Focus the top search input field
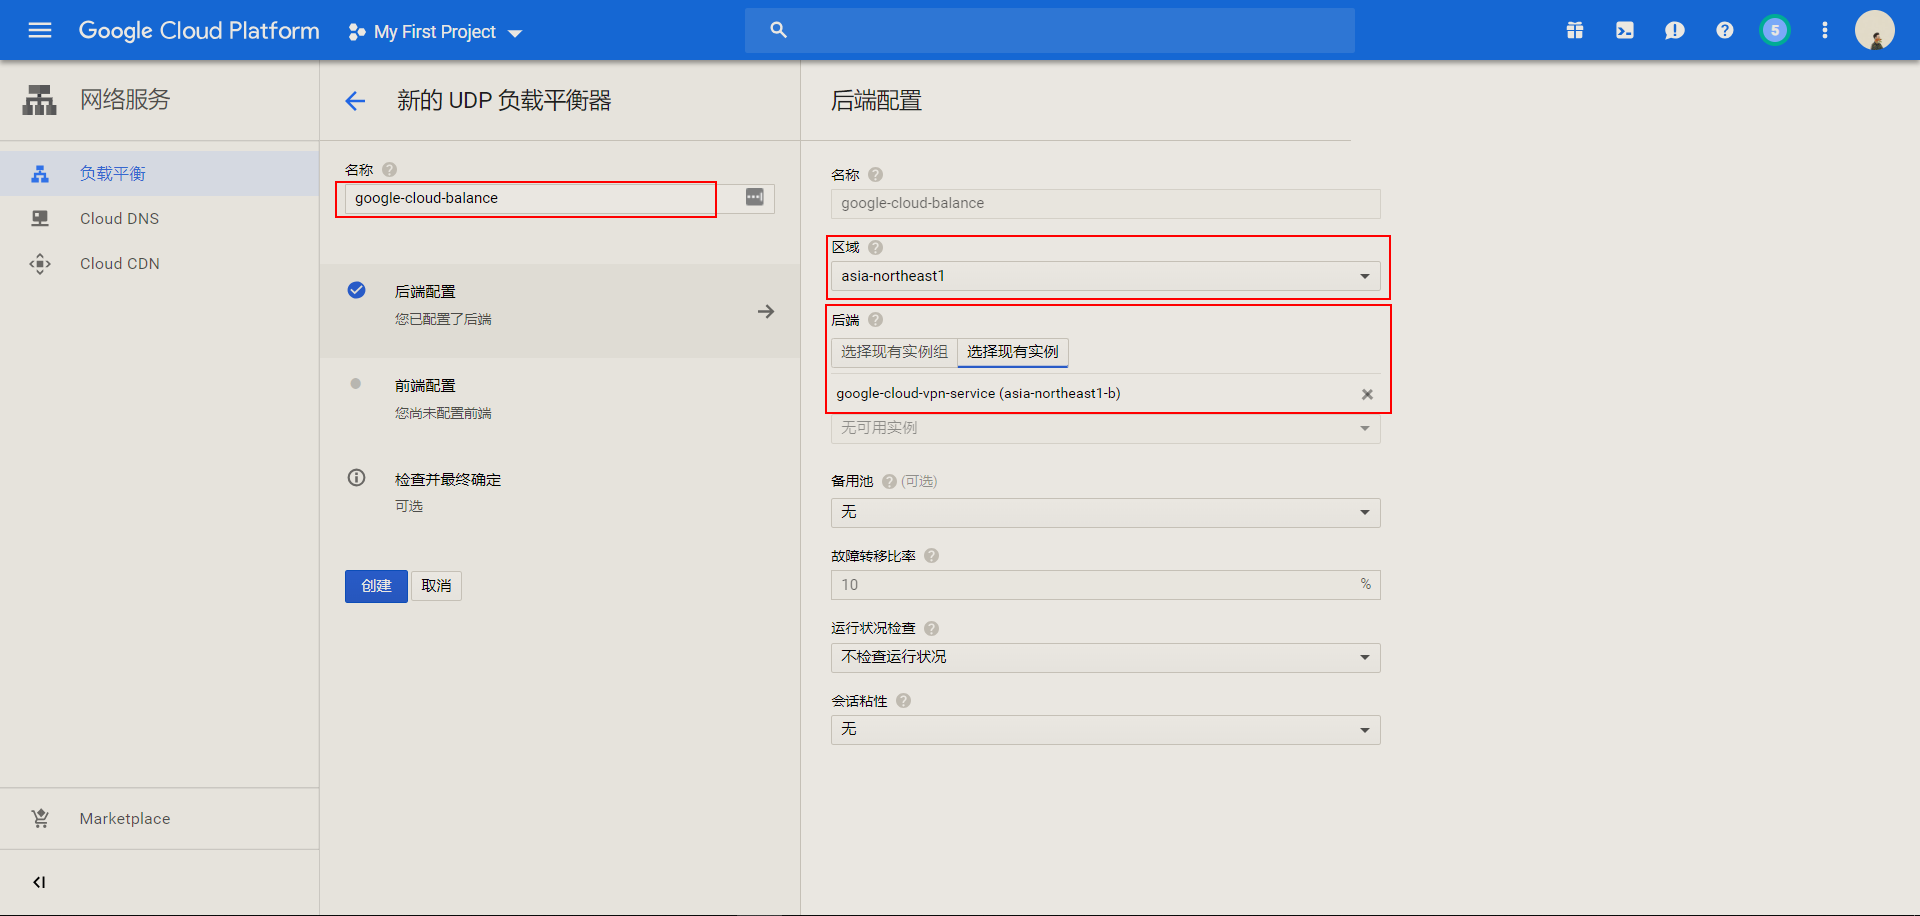This screenshot has width=1920, height=916. click(x=1049, y=30)
